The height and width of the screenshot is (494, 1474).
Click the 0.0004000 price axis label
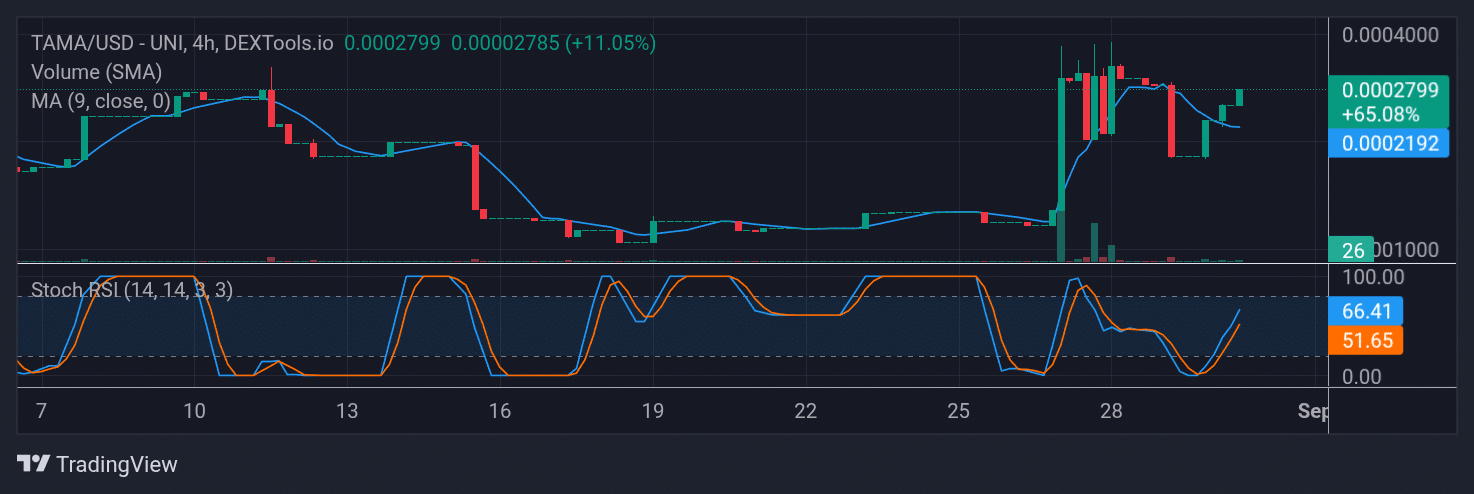click(1390, 35)
